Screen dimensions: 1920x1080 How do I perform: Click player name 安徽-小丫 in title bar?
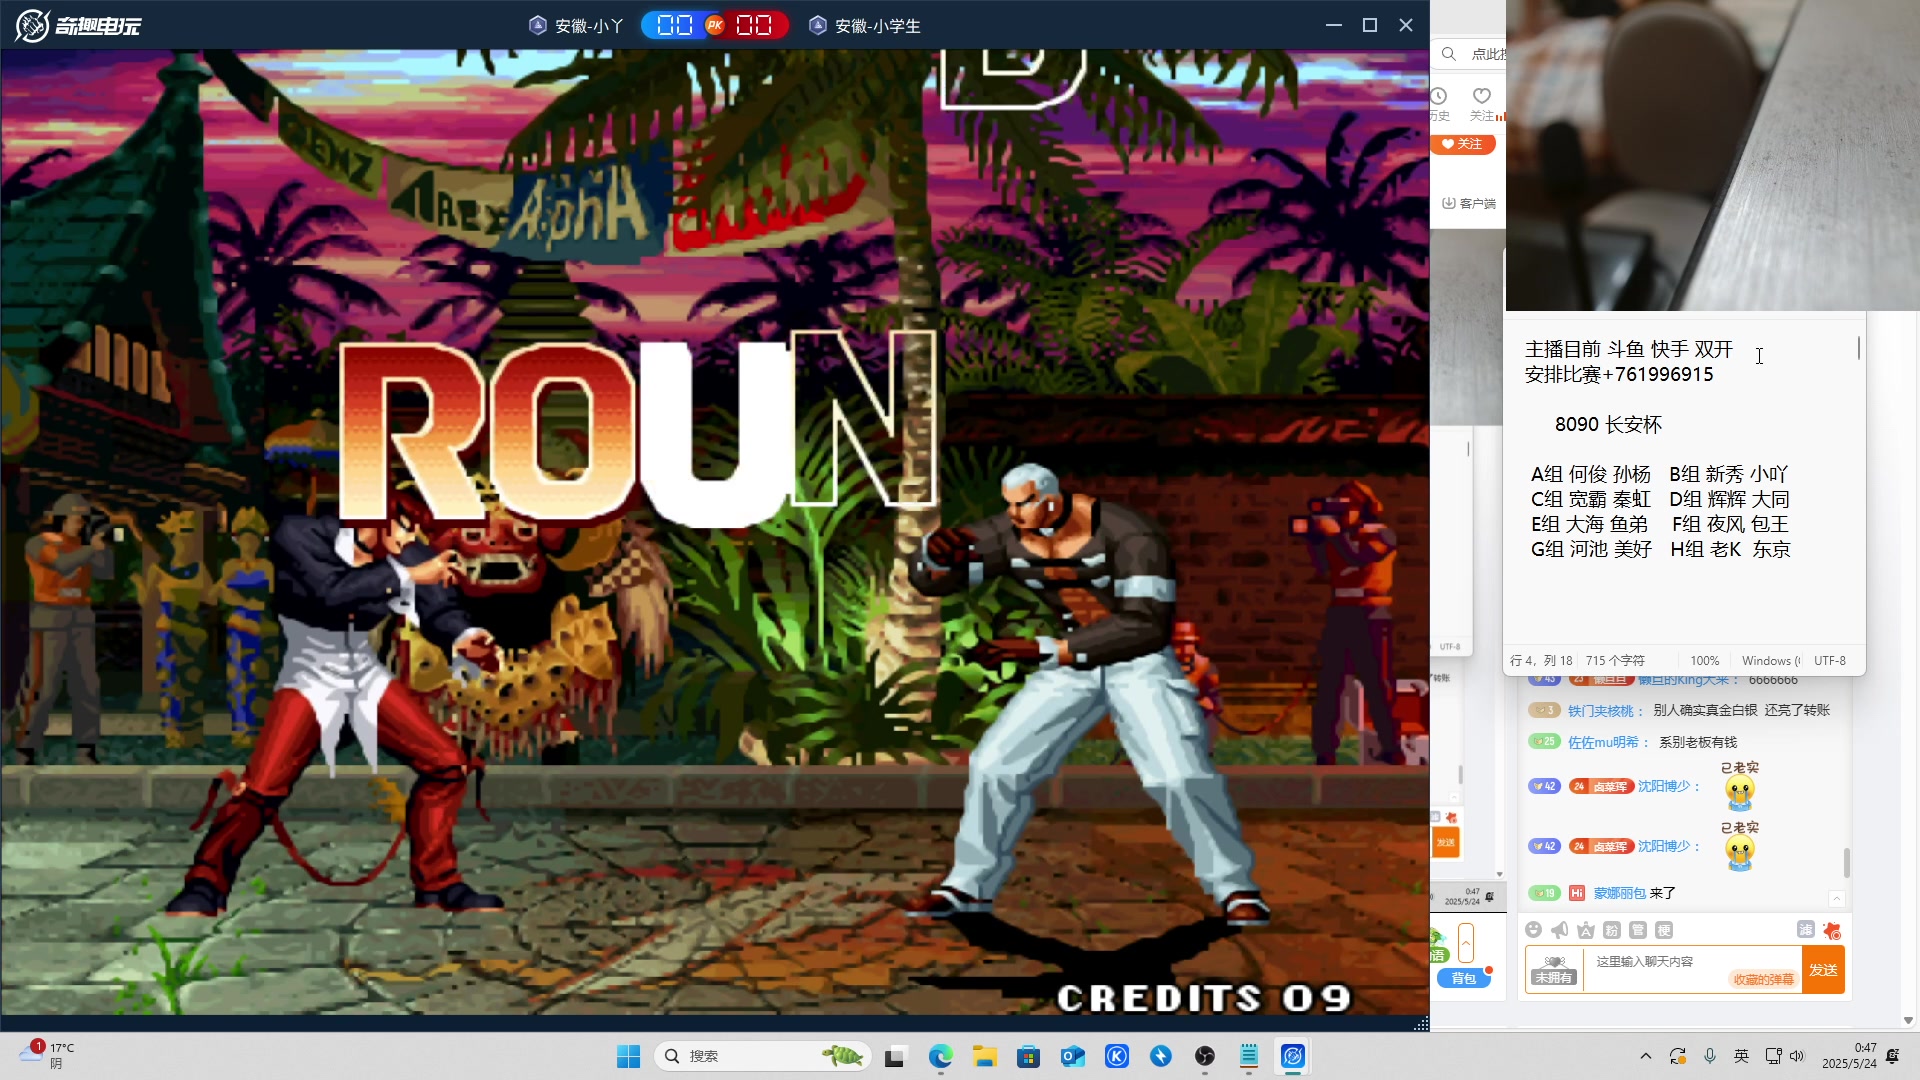589,26
